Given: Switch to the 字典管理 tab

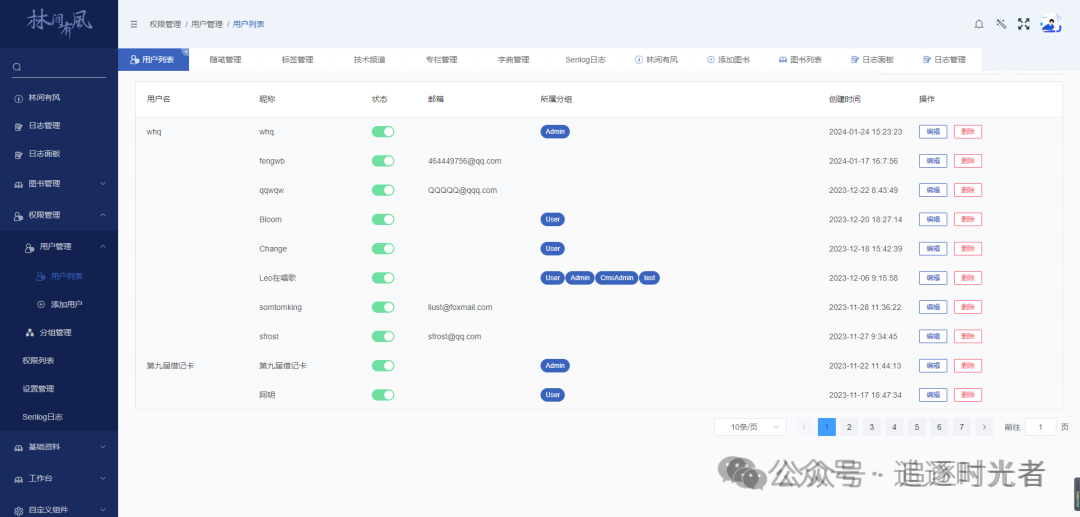Looking at the screenshot, I should tap(513, 60).
